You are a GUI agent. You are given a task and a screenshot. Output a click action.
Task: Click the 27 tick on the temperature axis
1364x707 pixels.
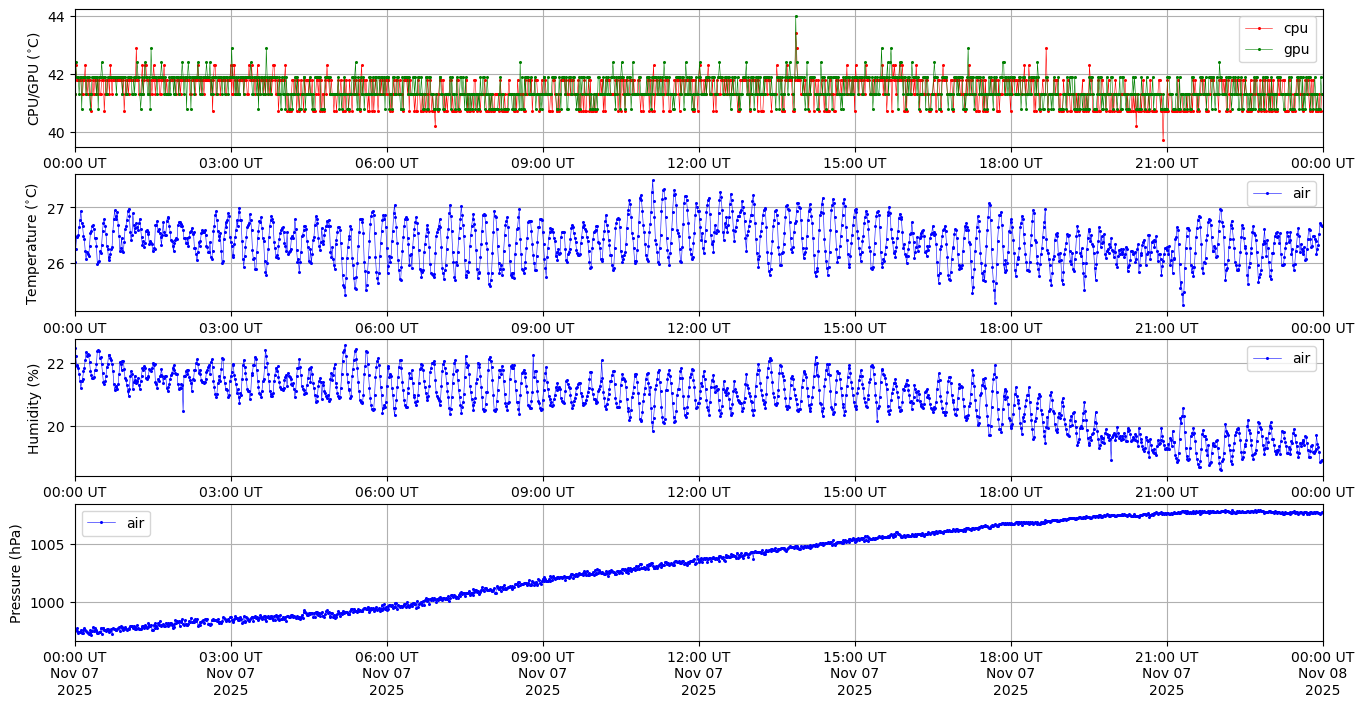pos(56,209)
